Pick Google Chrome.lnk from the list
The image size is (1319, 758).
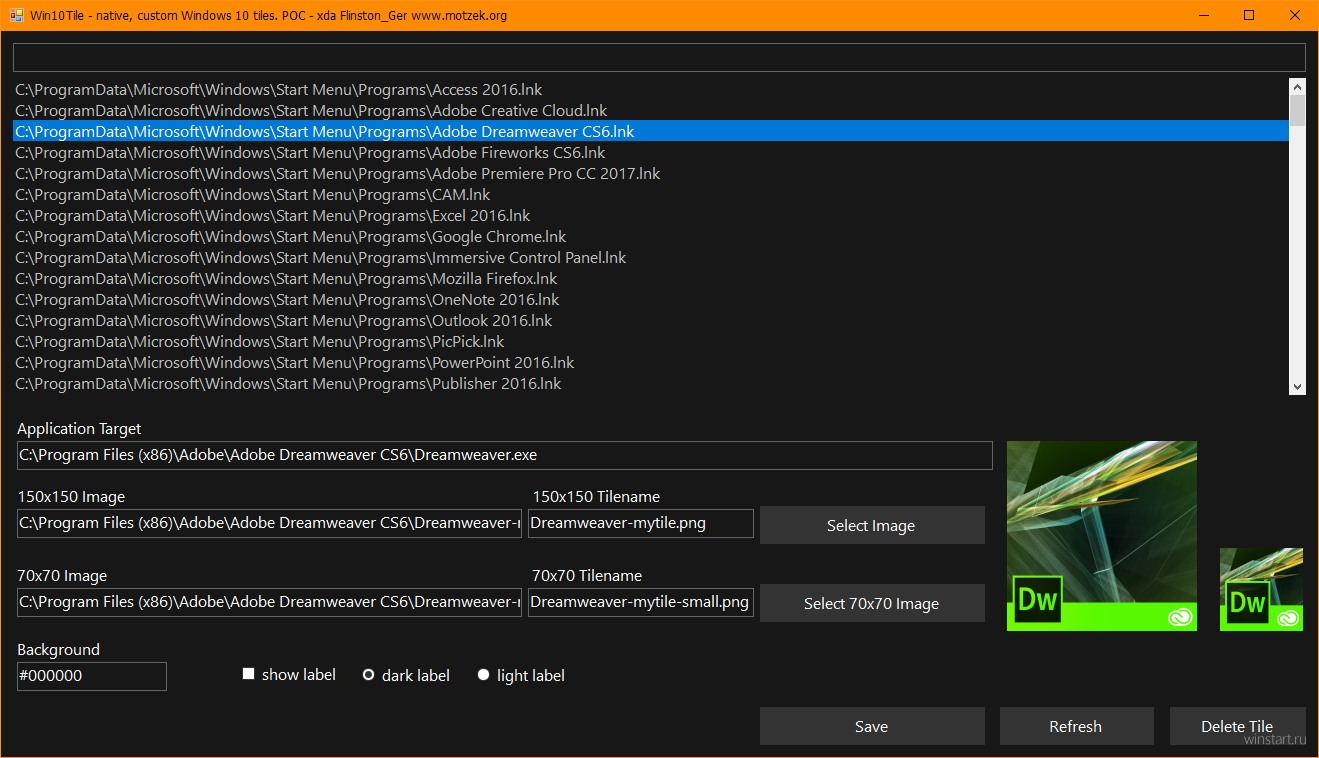(291, 237)
